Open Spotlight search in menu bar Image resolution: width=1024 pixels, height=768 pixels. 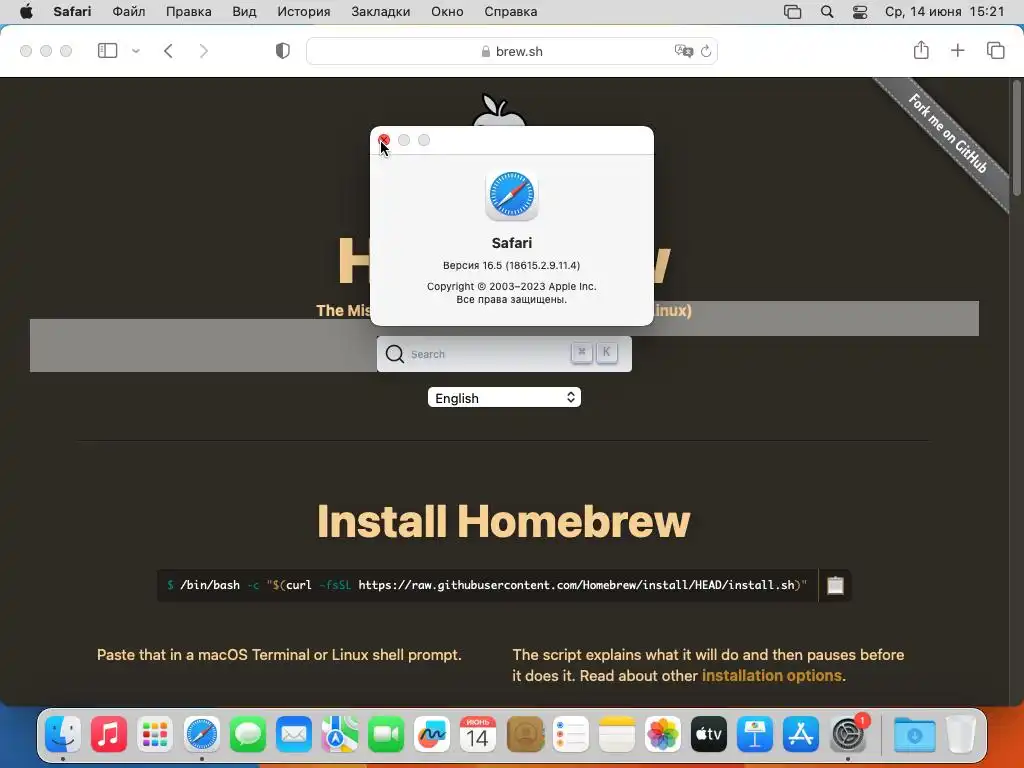pos(827,12)
